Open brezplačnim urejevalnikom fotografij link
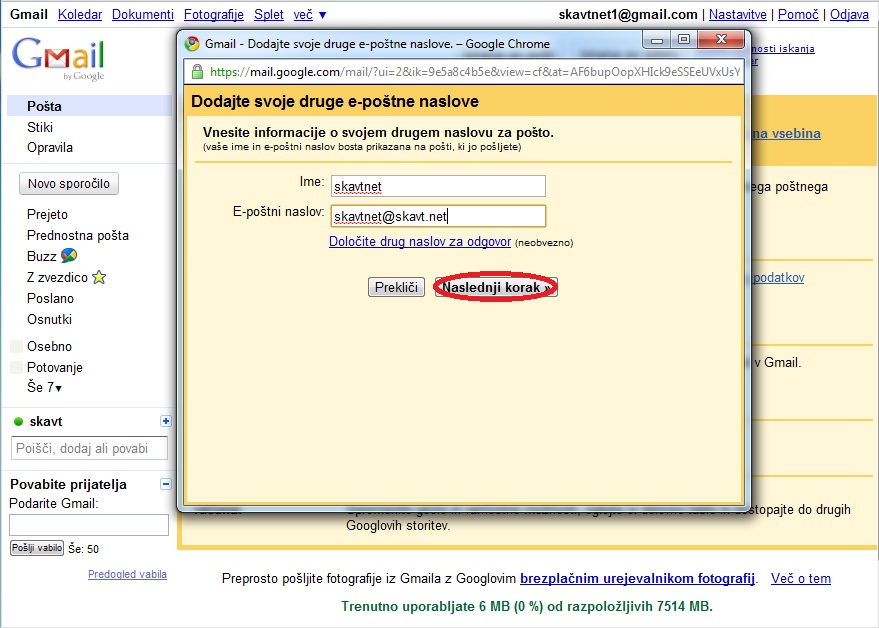This screenshot has width=879, height=628. click(637, 578)
